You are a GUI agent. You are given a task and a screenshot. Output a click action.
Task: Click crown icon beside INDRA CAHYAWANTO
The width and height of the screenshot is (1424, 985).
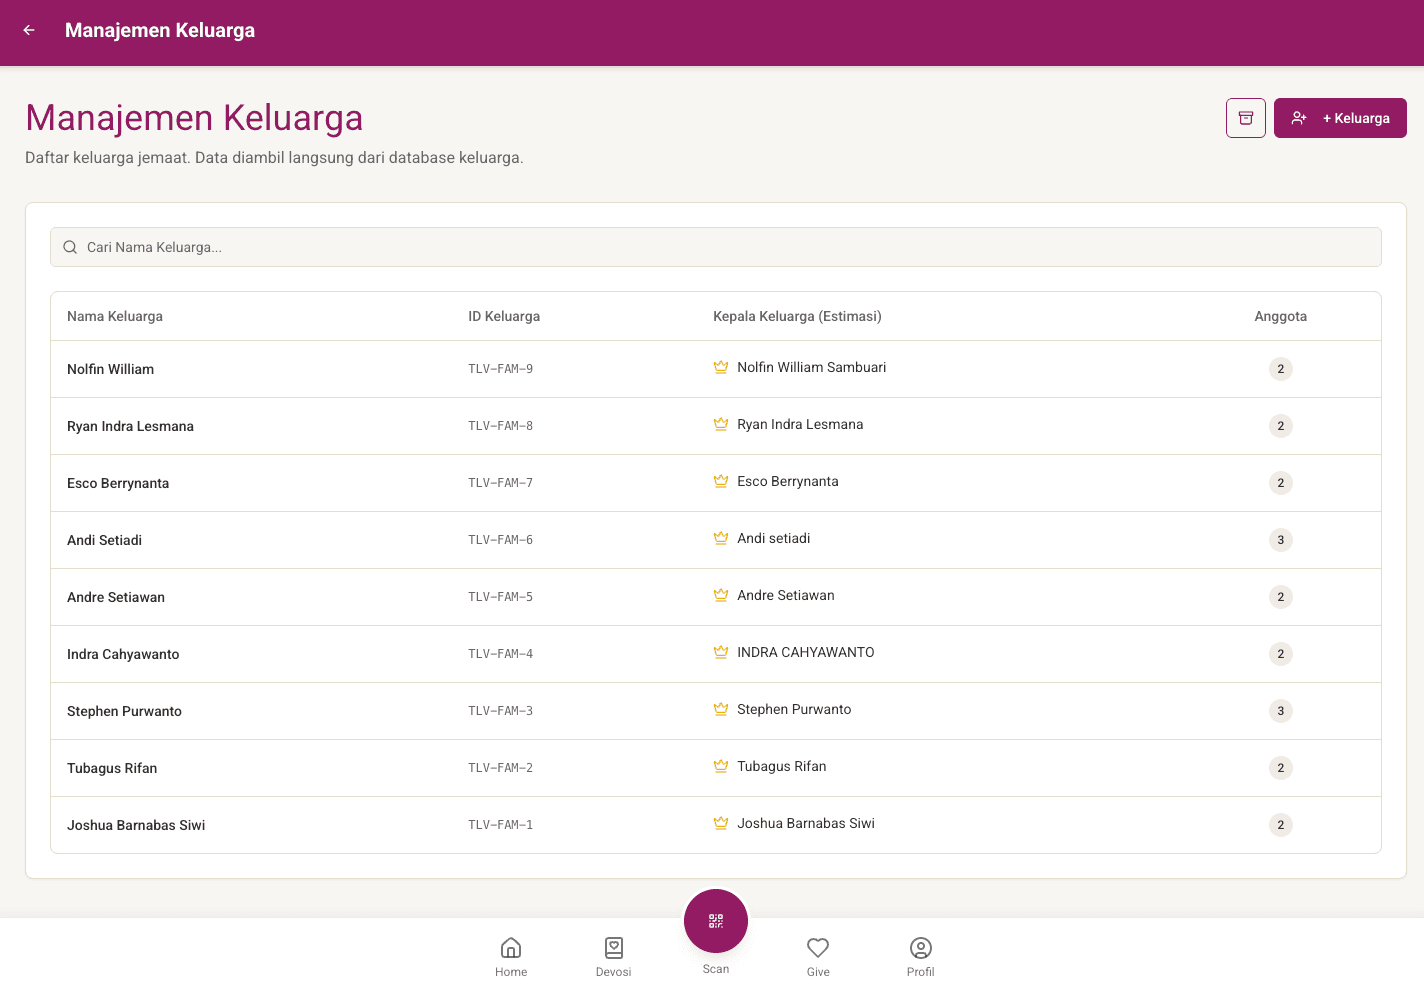click(x=721, y=652)
